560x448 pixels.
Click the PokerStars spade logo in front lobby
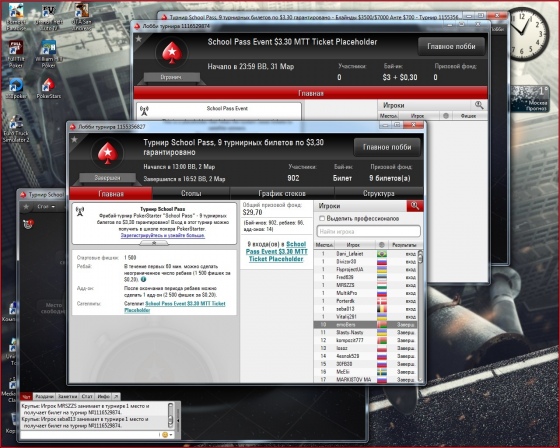pos(108,153)
